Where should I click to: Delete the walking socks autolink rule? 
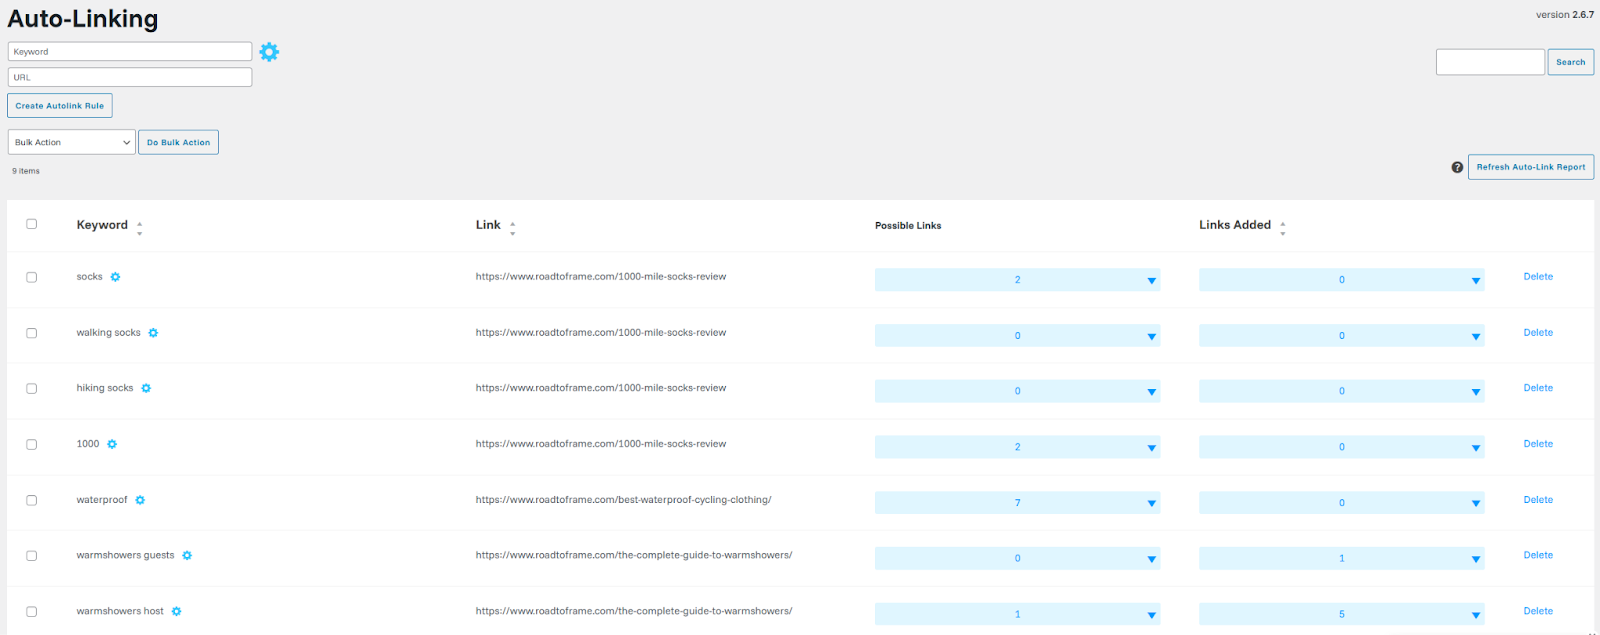coord(1538,333)
